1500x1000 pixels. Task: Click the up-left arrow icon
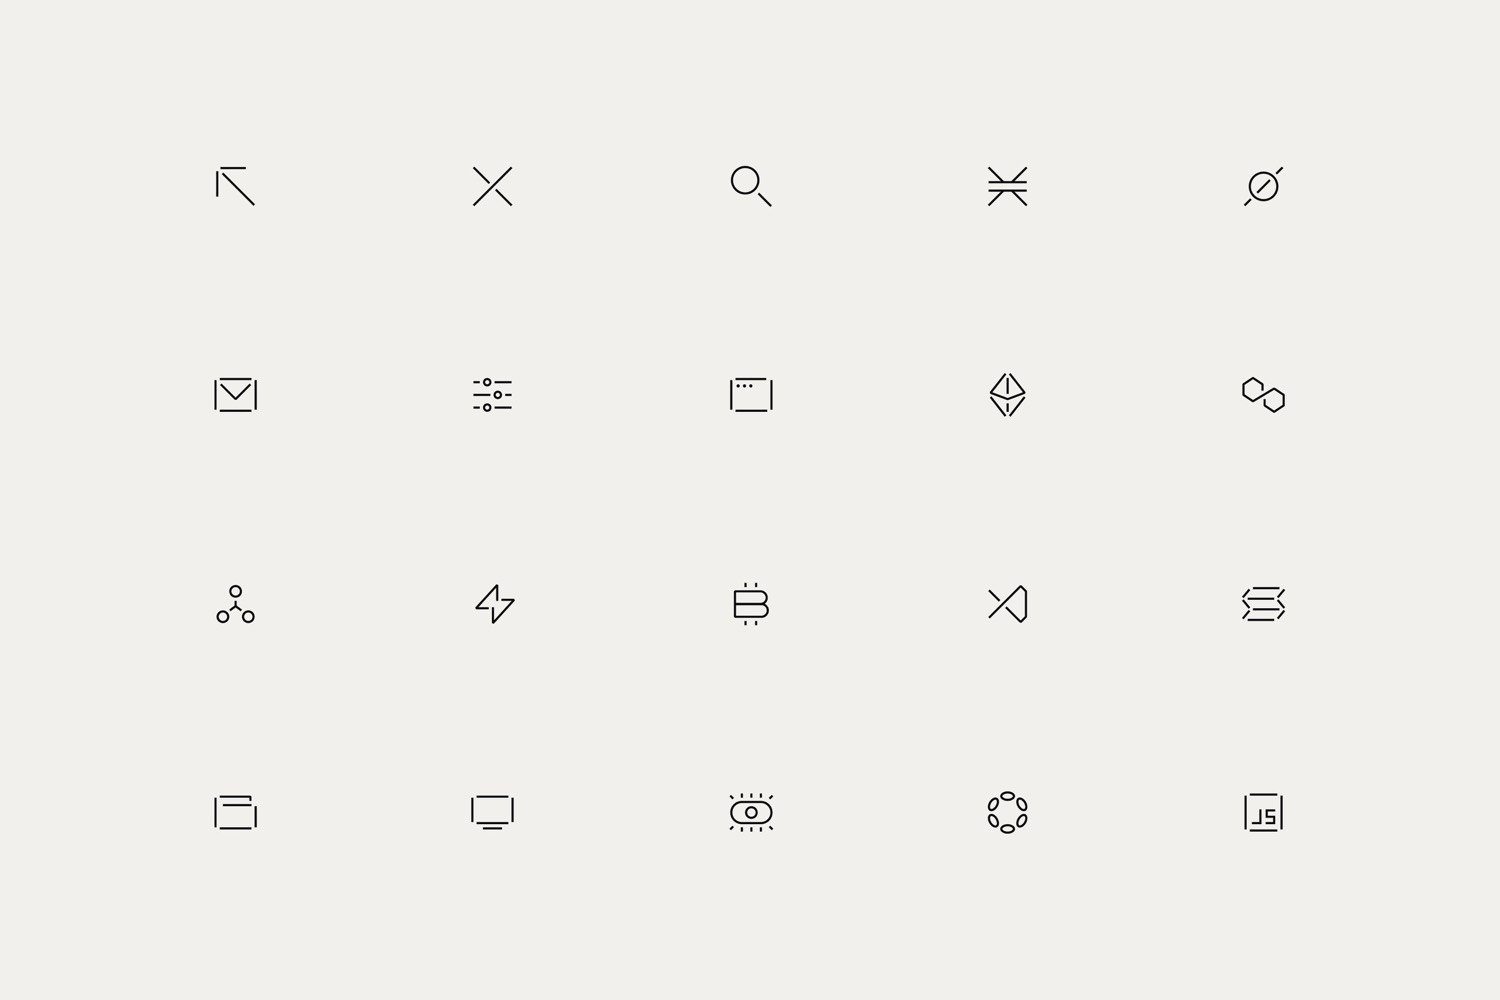tap(236, 186)
